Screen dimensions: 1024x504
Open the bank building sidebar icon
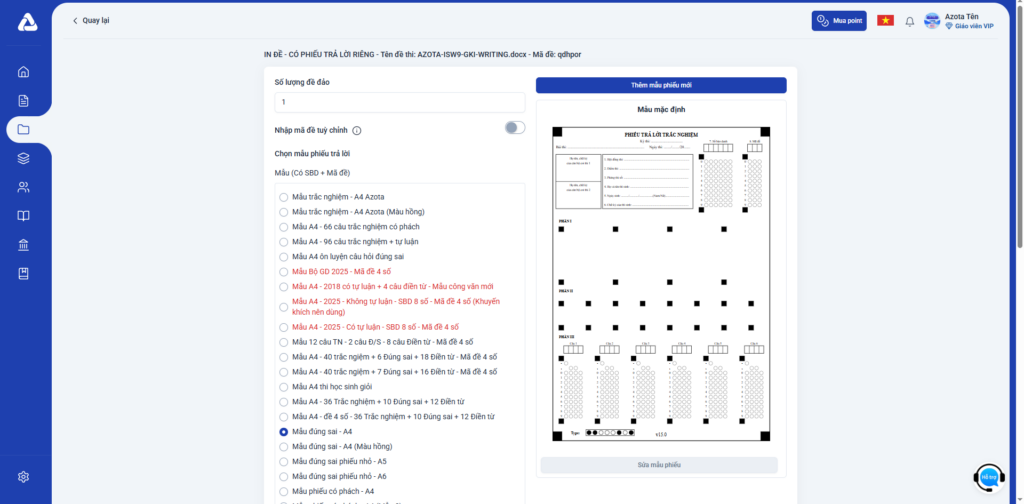(24, 245)
